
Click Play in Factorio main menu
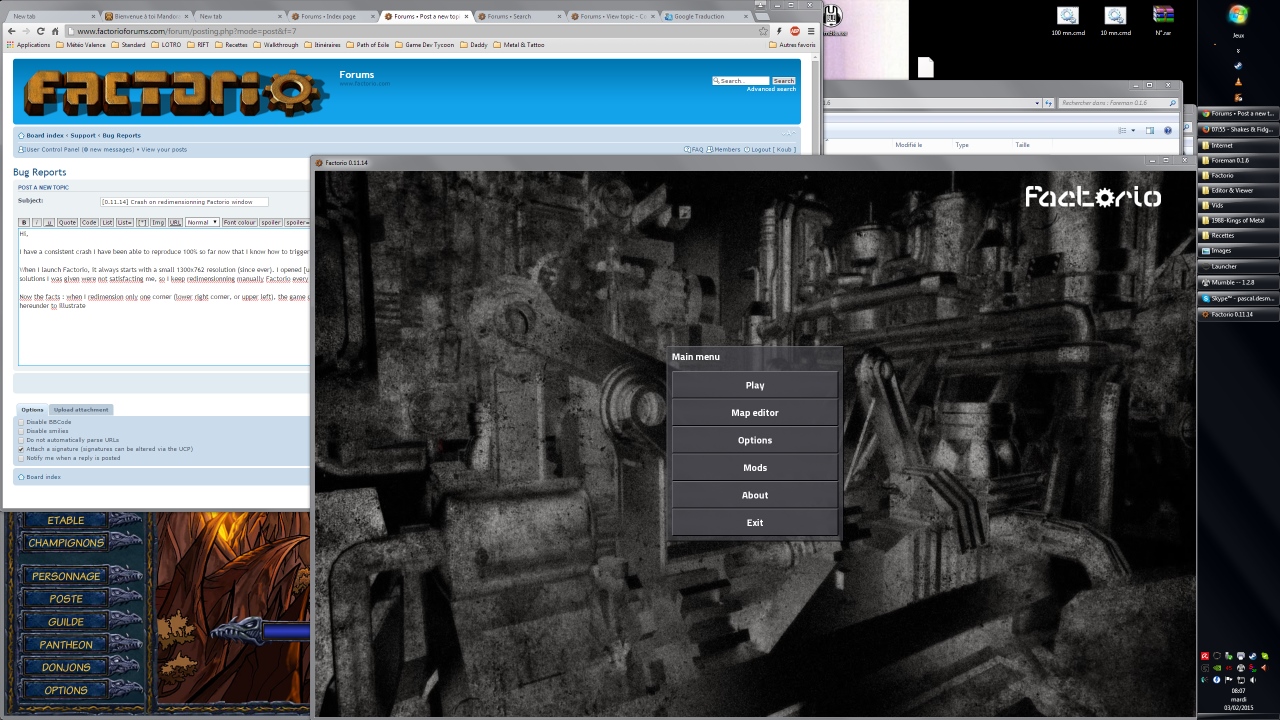tap(755, 385)
